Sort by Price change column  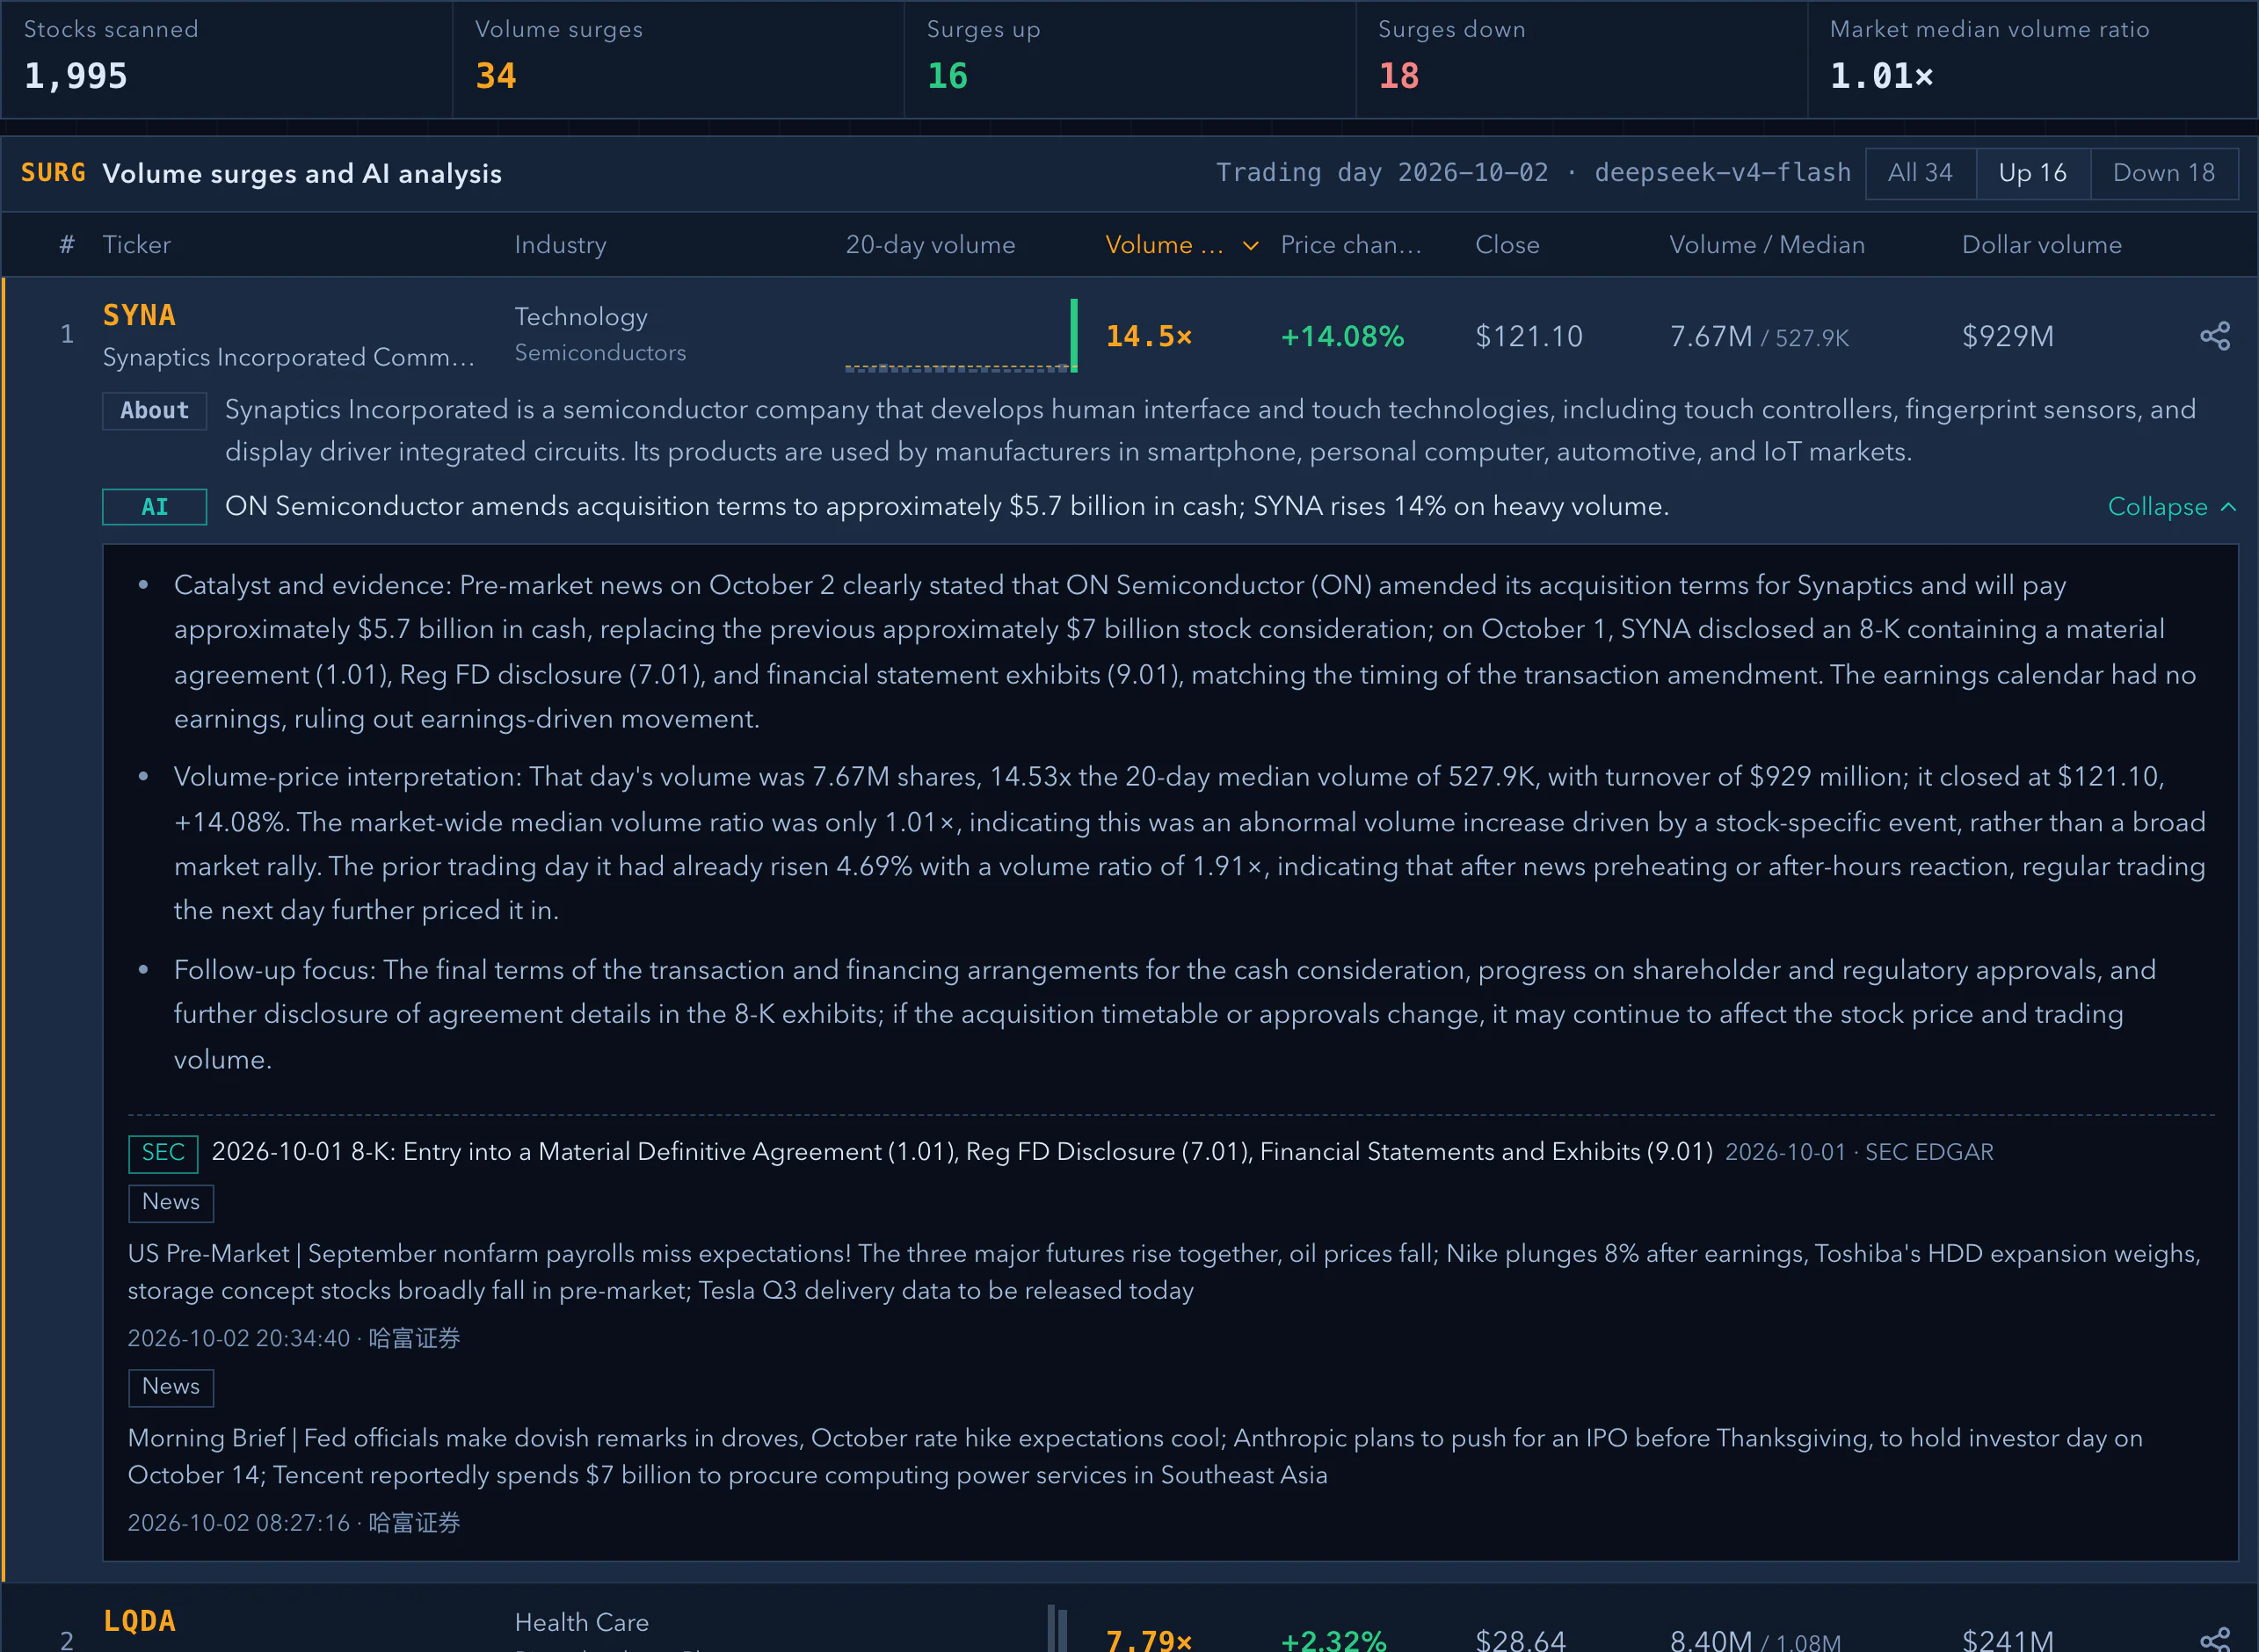tap(1350, 245)
